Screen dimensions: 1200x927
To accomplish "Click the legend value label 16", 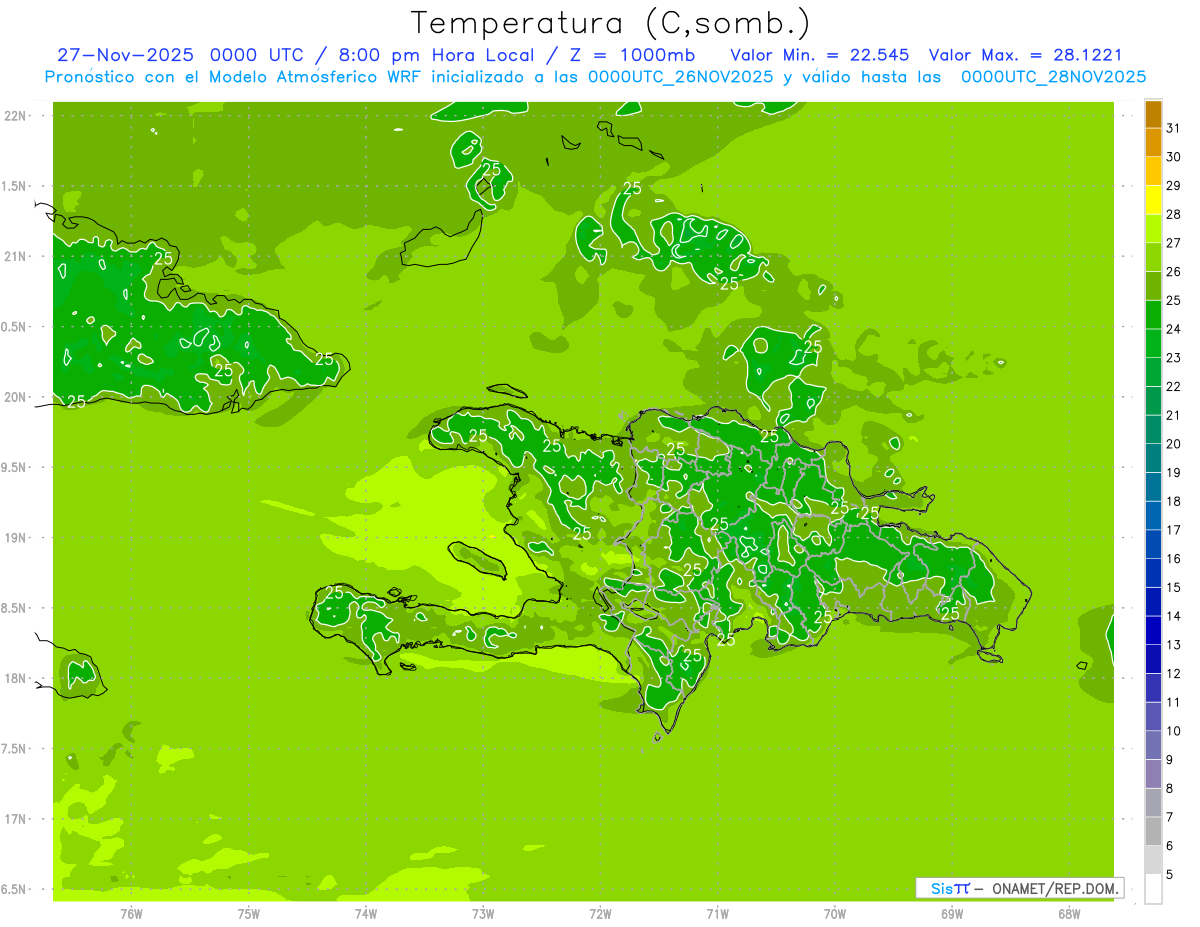I will (1174, 558).
